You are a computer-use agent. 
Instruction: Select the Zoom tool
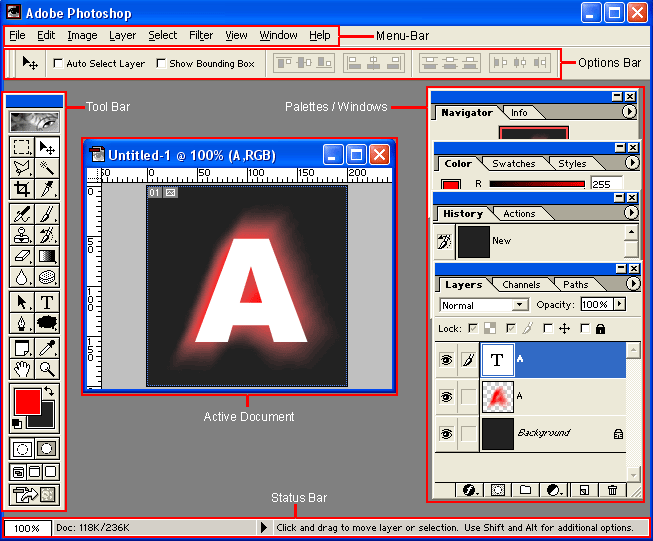47,369
